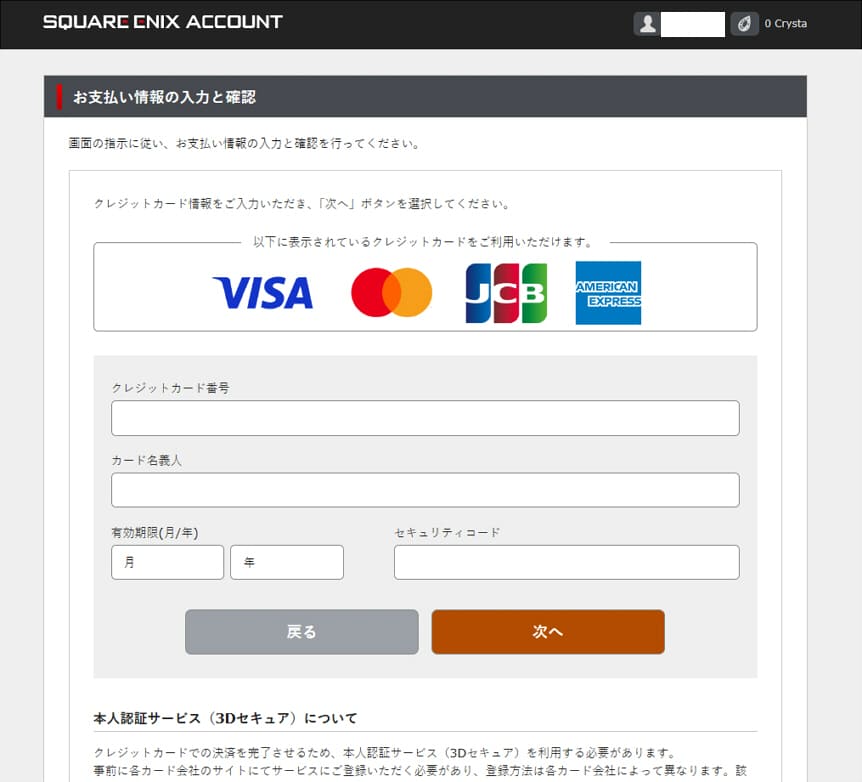Select the VISA card logo
The height and width of the screenshot is (782, 862).
[x=263, y=293]
